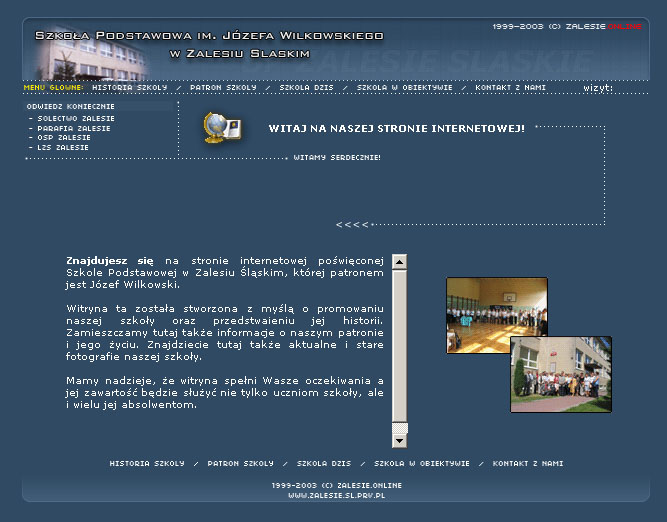Screen dimensions: 667x522
Task: Open the school building group photo
Action: (561, 374)
